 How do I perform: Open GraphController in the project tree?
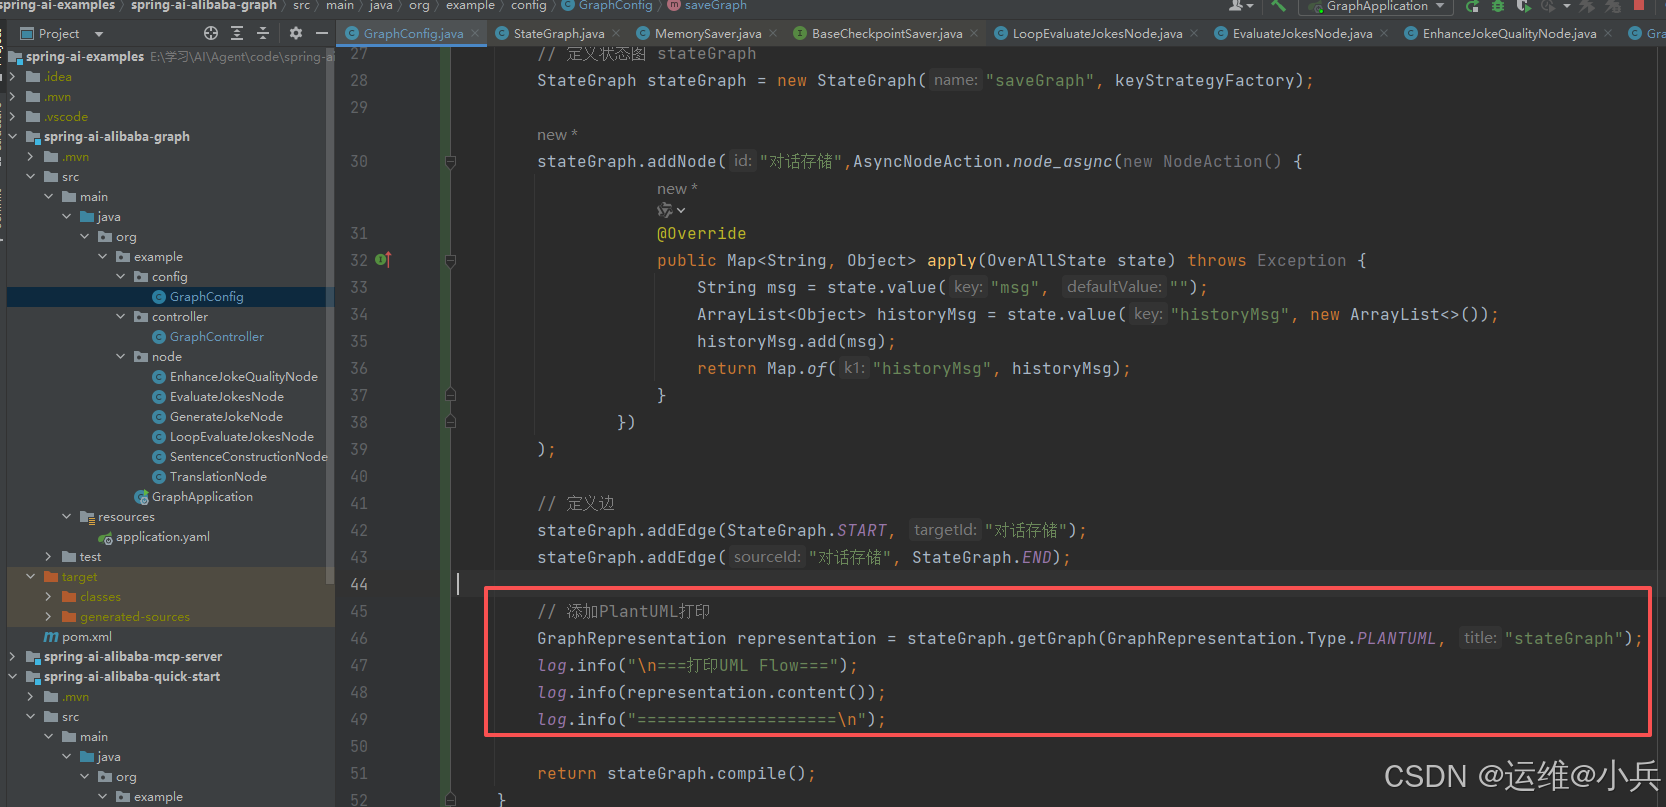point(216,336)
